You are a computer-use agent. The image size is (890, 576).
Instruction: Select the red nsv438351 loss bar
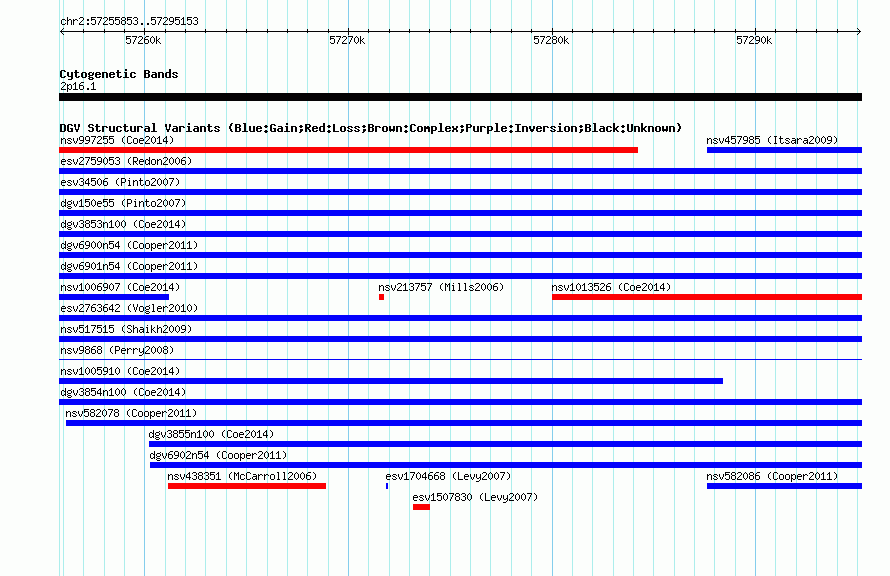[247, 486]
